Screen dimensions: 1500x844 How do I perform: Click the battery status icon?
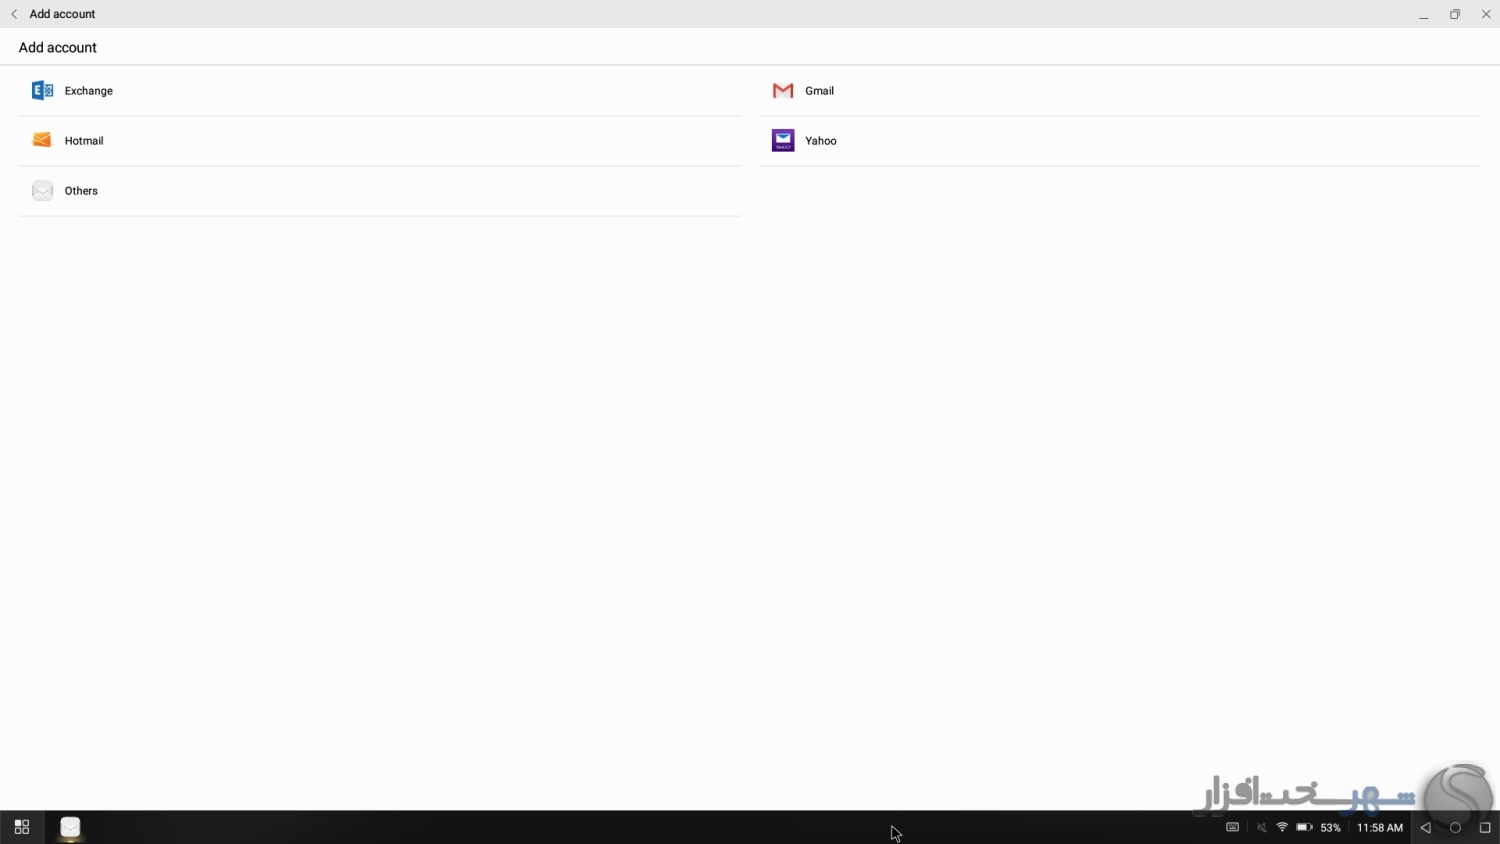[x=1304, y=827]
